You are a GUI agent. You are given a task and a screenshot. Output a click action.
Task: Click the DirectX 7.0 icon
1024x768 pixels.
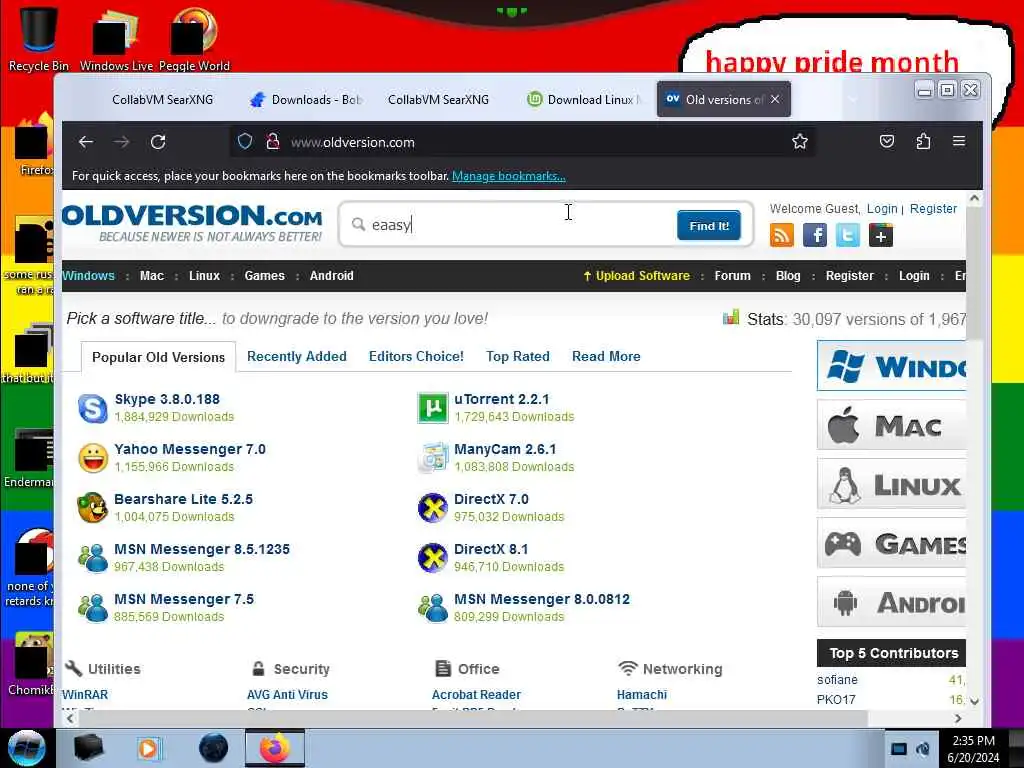[x=432, y=507]
